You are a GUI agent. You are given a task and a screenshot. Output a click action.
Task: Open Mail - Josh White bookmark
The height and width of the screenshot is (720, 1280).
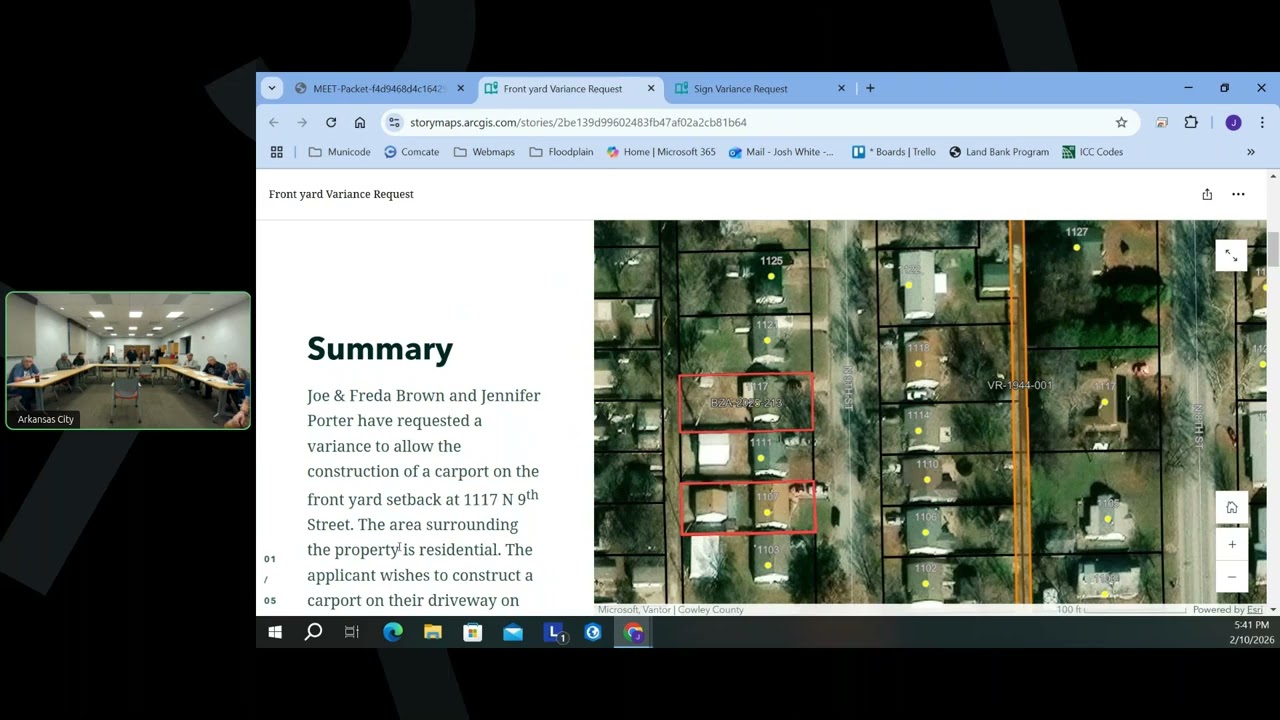tap(781, 152)
